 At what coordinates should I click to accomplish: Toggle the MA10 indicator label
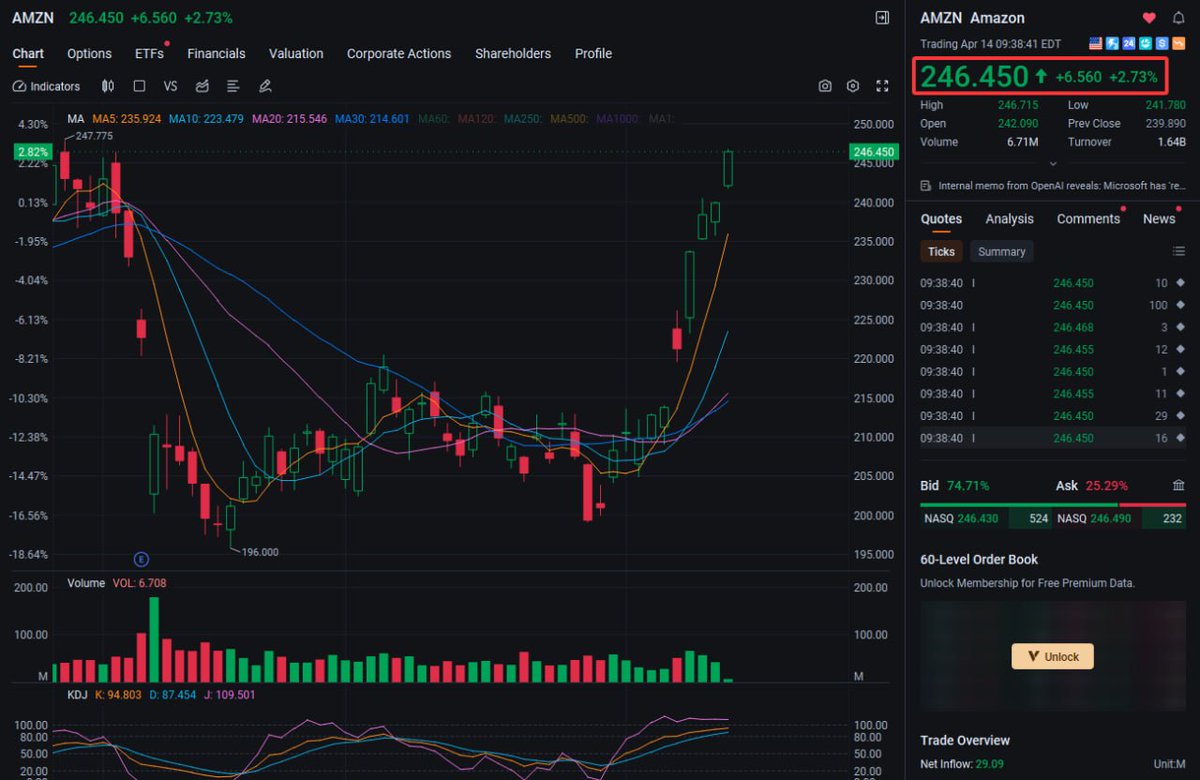click(x=206, y=119)
